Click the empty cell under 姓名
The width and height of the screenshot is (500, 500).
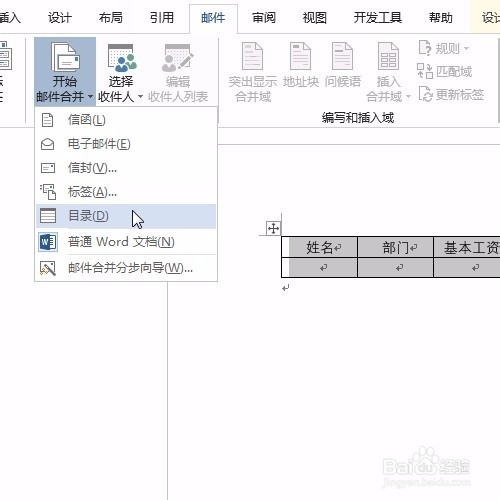coord(319,267)
